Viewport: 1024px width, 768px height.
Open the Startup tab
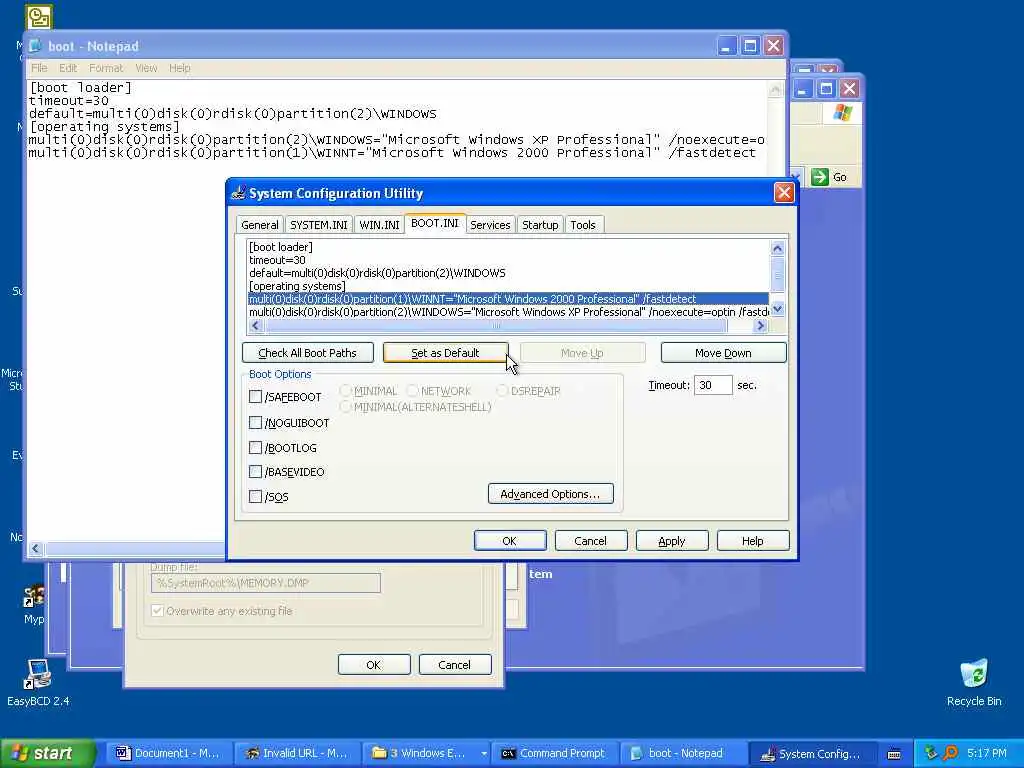[539, 225]
